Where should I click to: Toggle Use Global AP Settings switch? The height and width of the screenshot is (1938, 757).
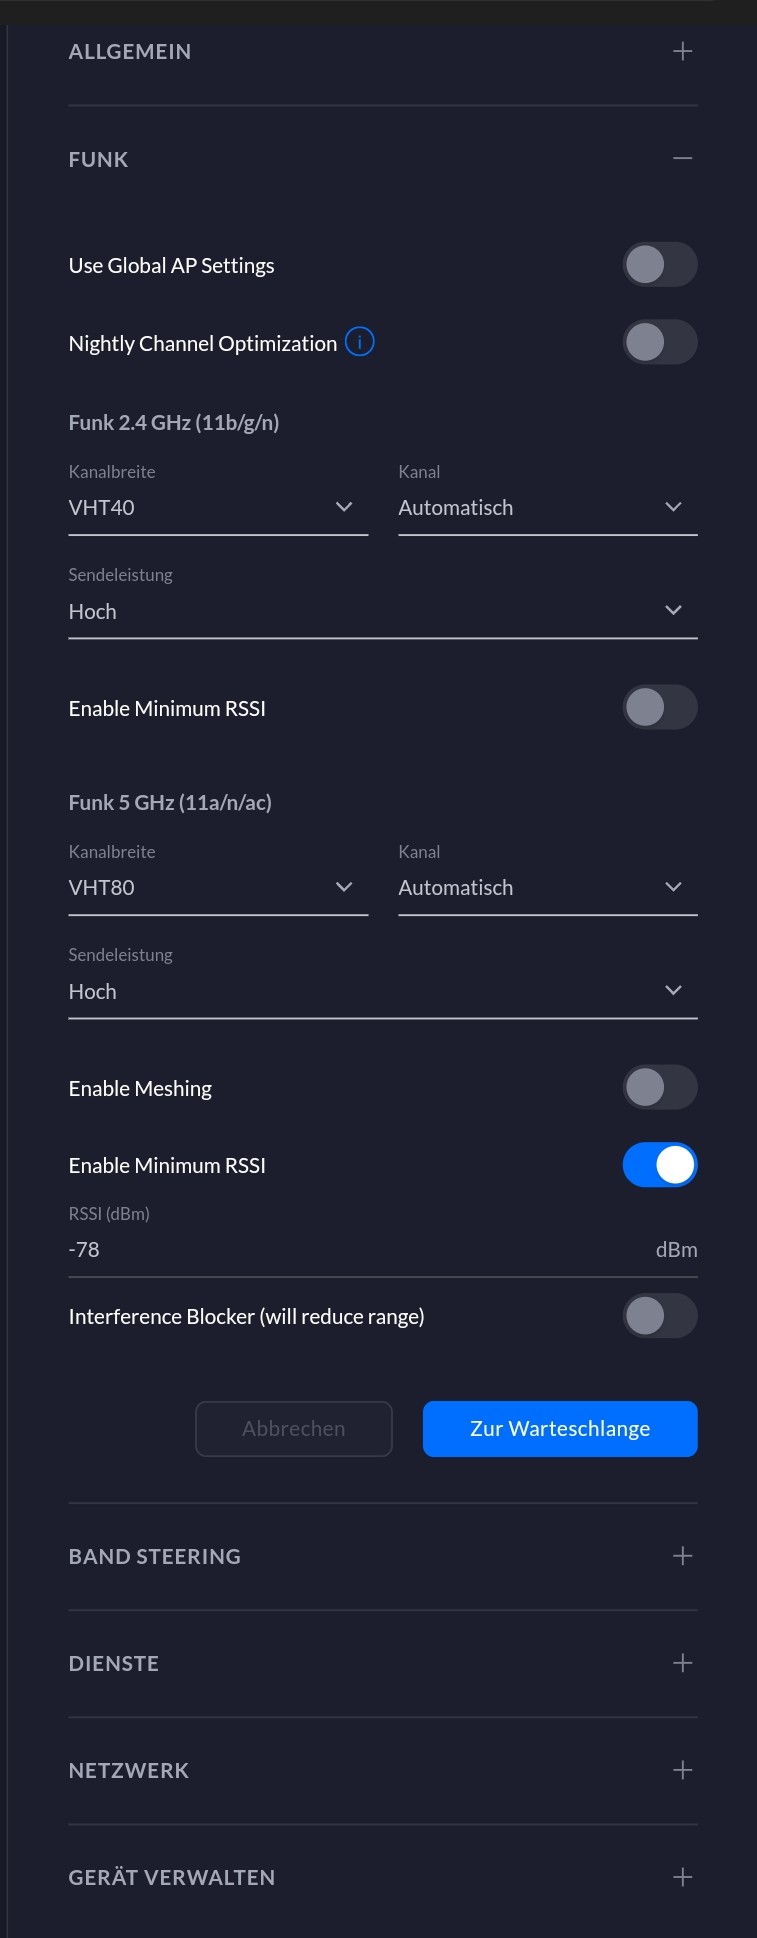tap(659, 265)
